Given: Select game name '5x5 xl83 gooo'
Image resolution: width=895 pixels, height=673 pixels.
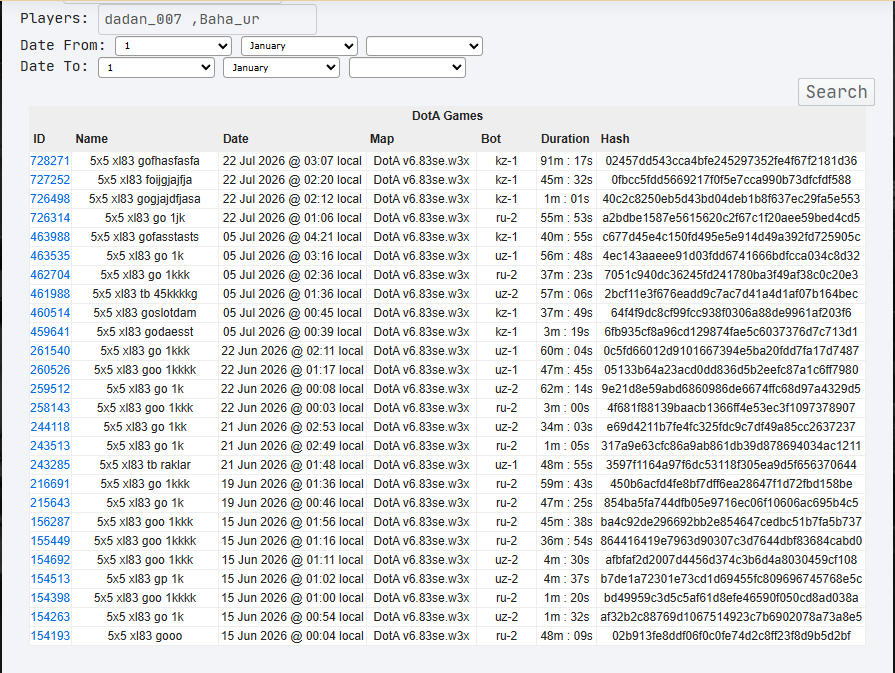Looking at the screenshot, I should [x=145, y=636].
